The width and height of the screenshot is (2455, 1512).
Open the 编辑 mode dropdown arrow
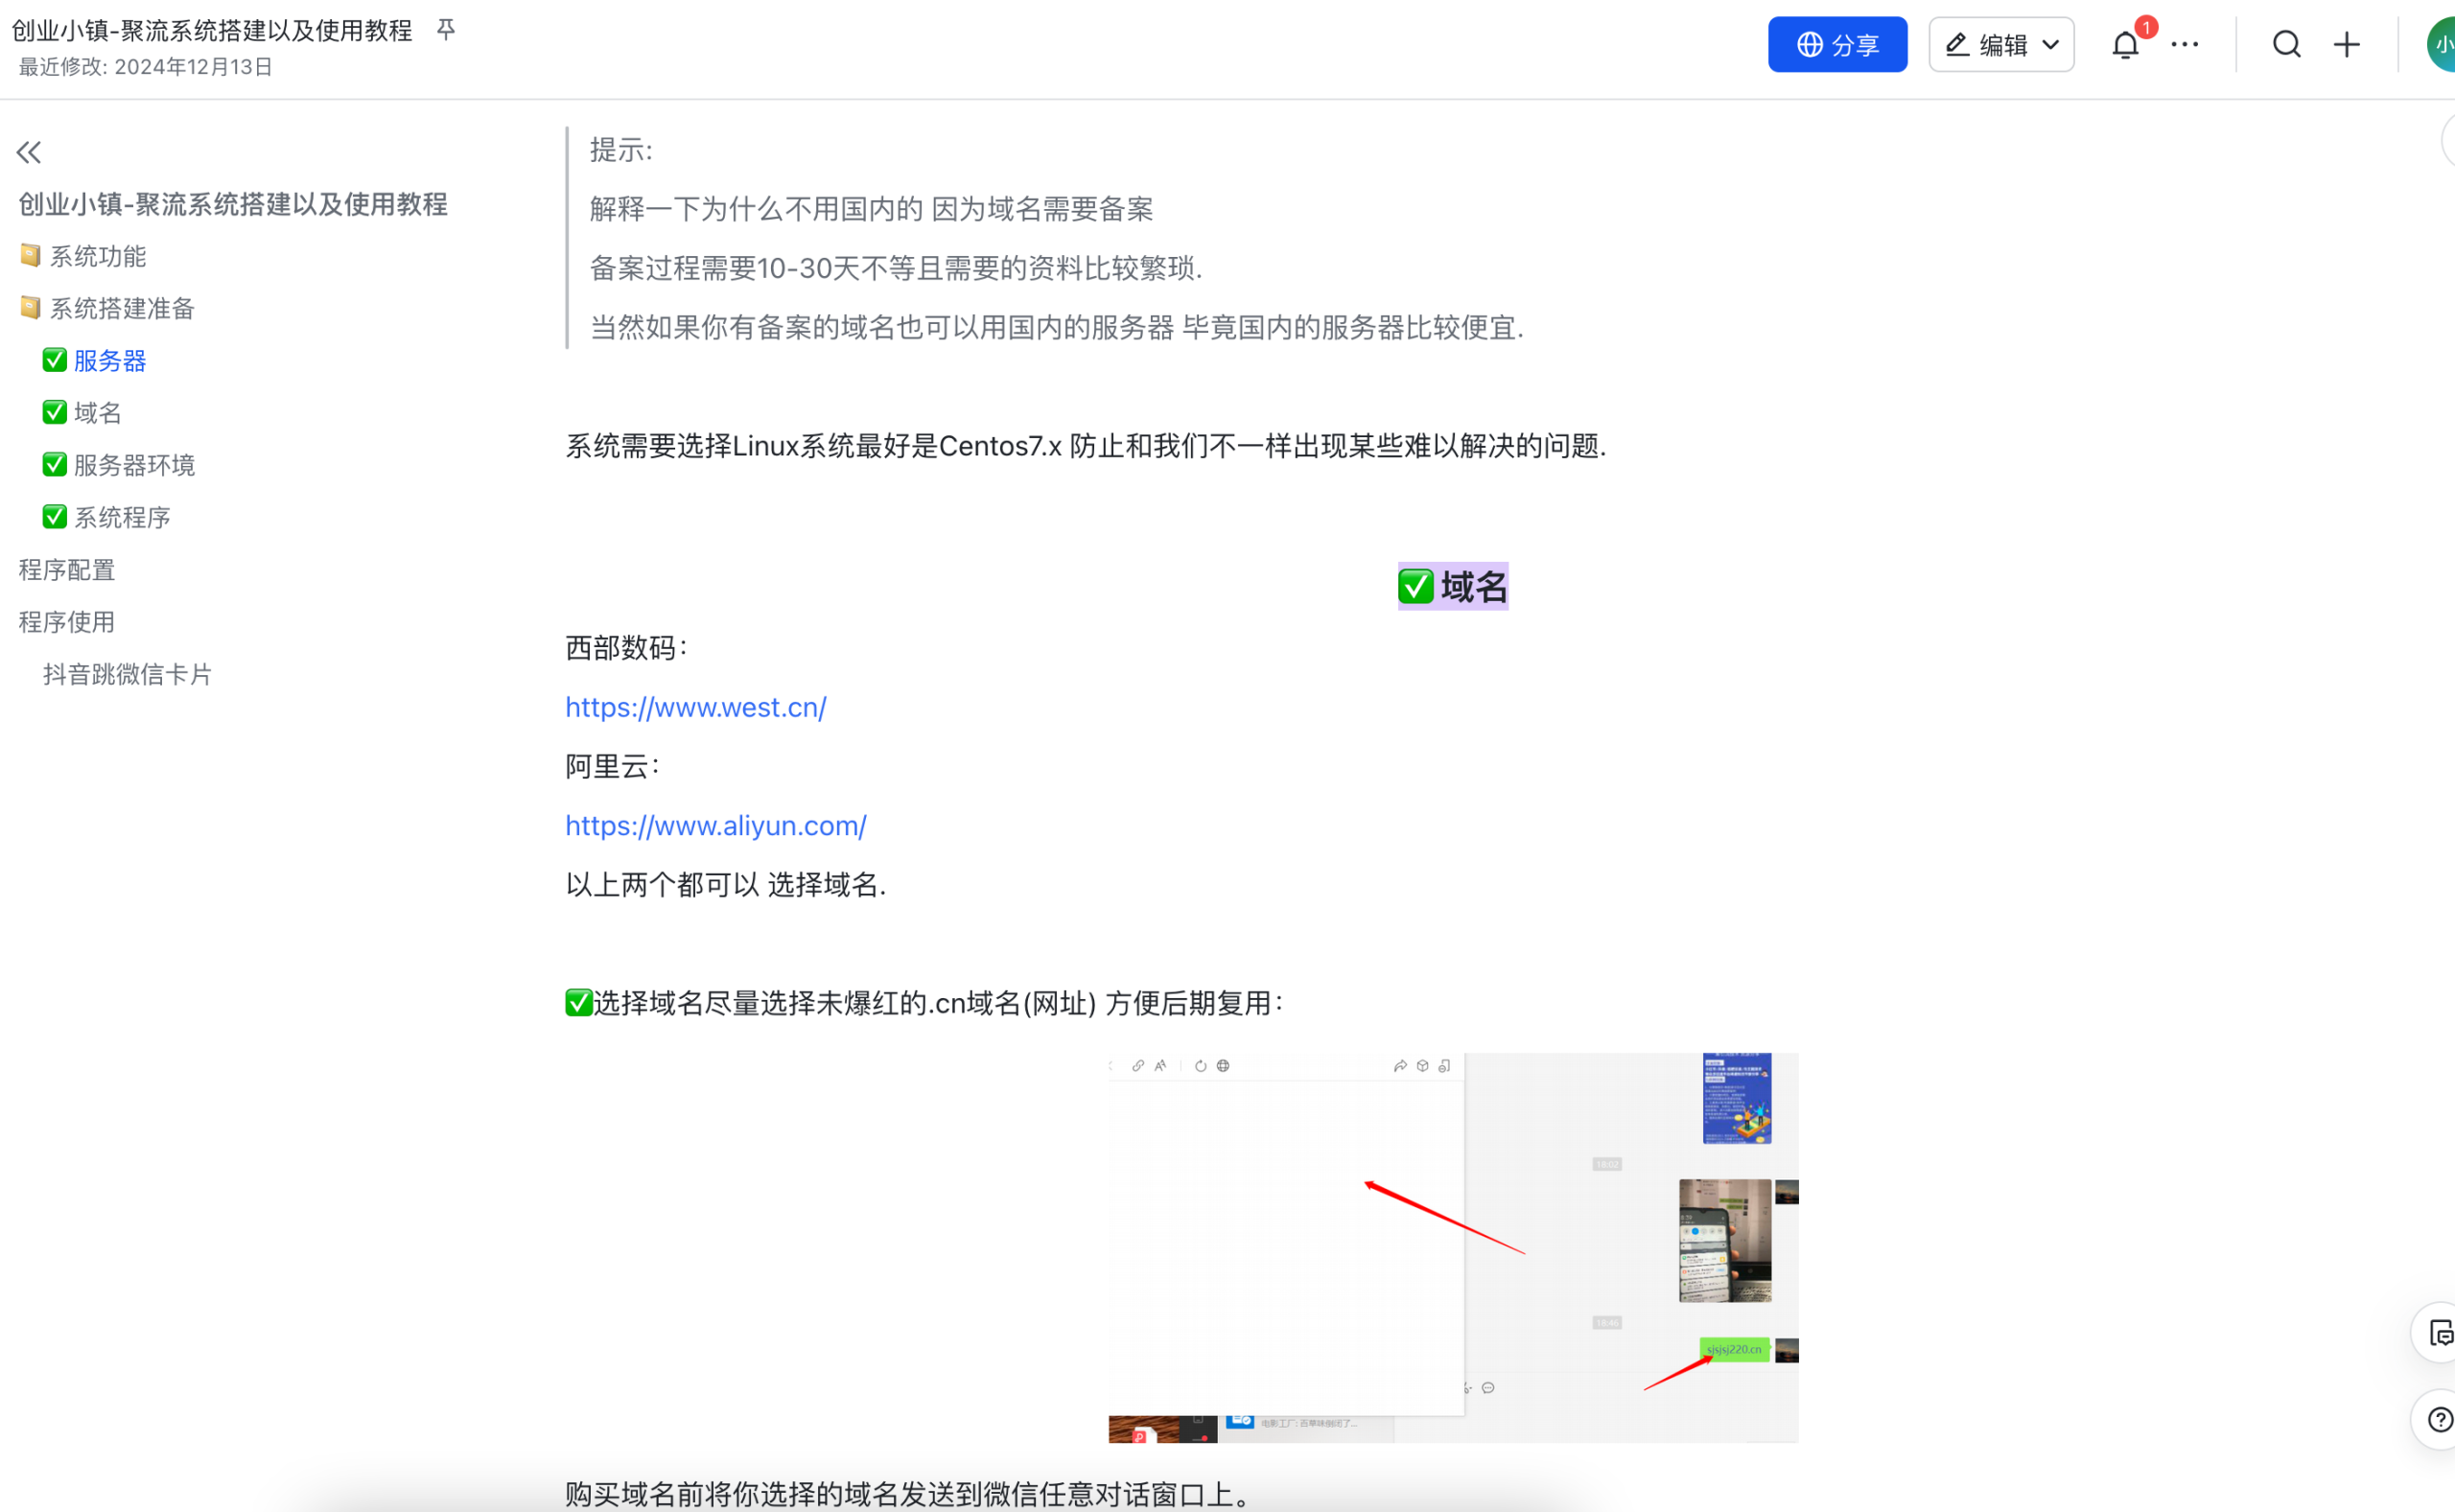[2052, 44]
